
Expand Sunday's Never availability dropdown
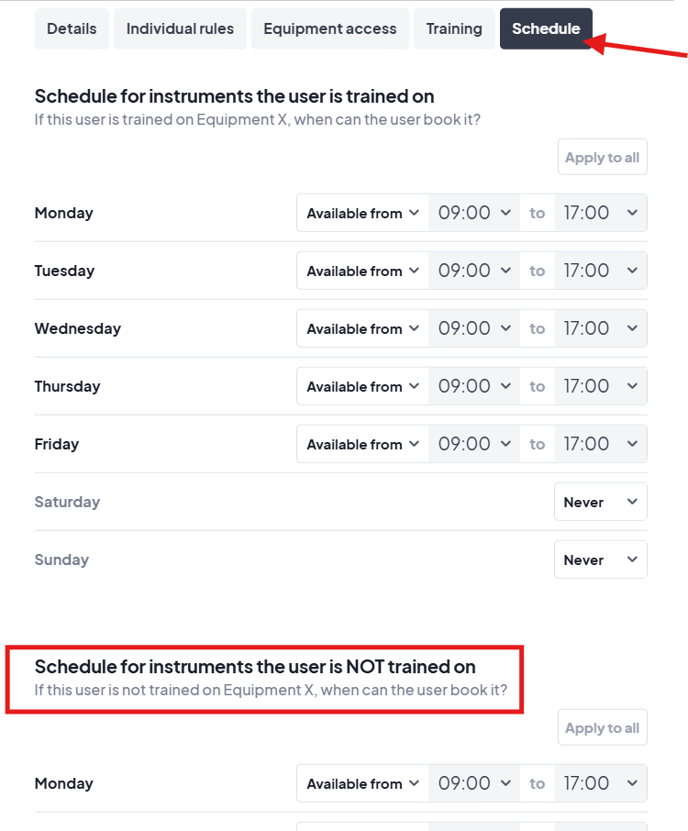point(600,561)
